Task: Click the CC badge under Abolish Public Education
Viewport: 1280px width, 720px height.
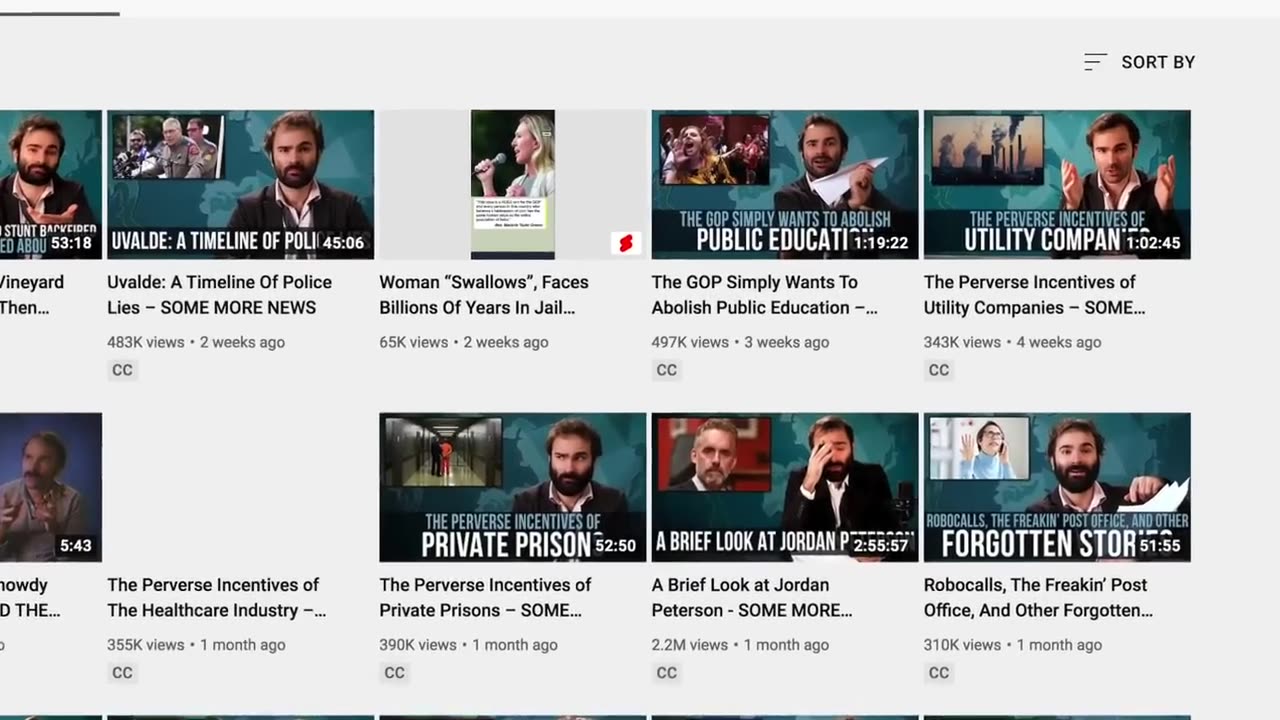Action: [667, 370]
